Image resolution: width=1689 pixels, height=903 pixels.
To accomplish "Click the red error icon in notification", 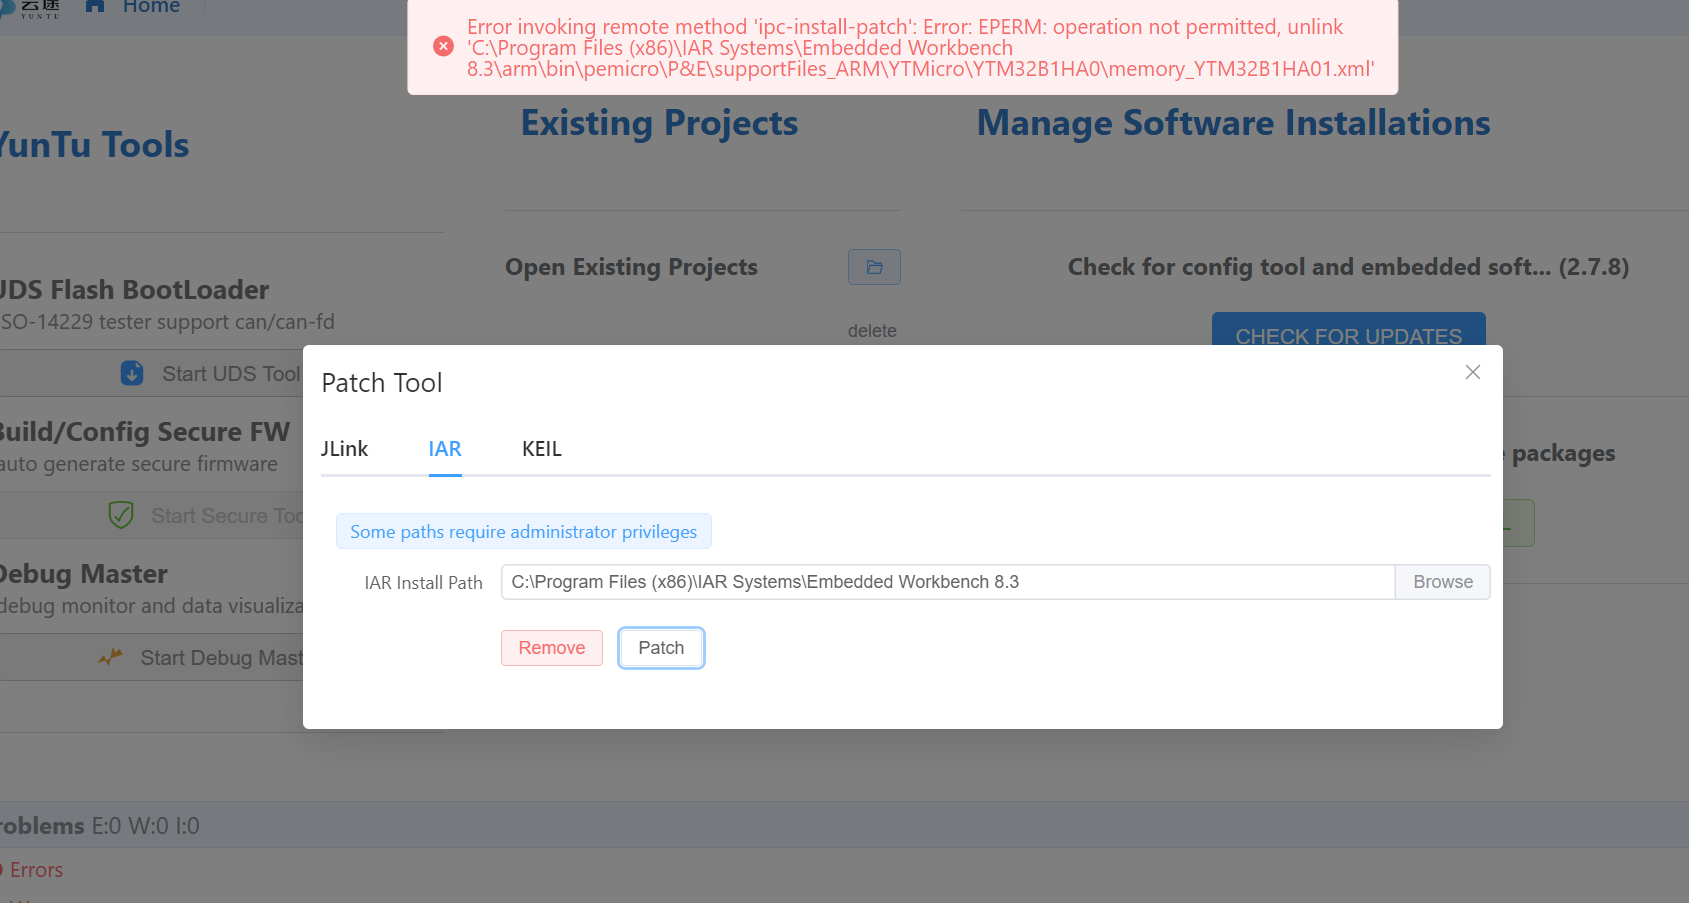I will pyautogui.click(x=443, y=47).
